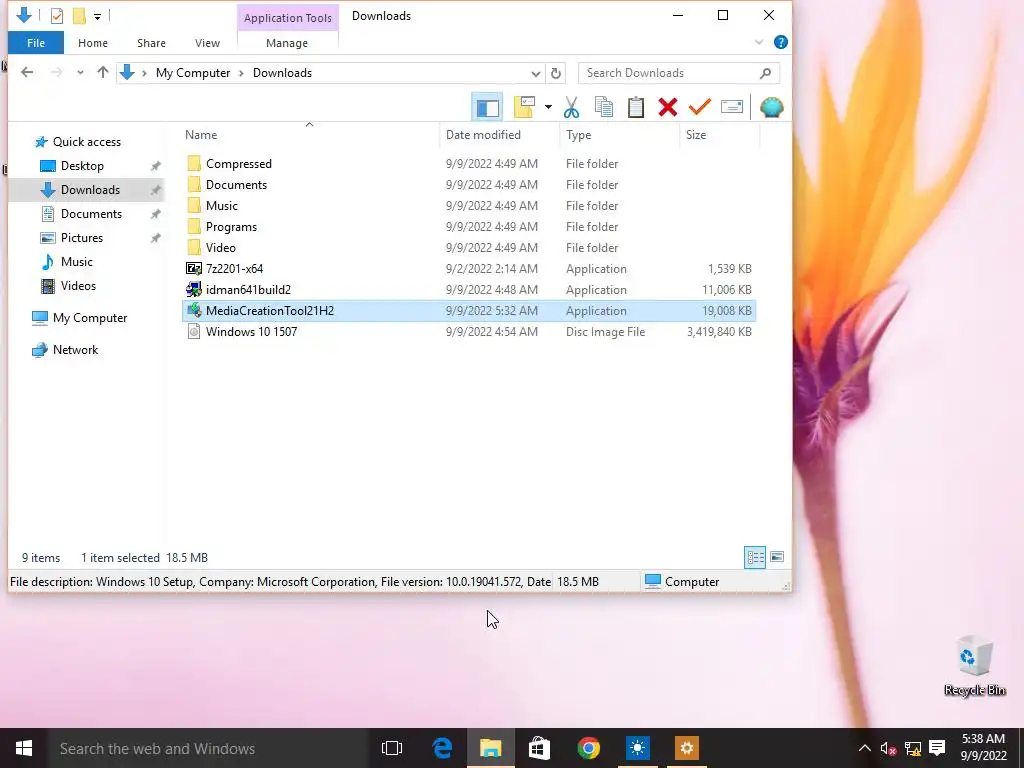
Task: Select the Compressed folder
Action: coord(238,164)
